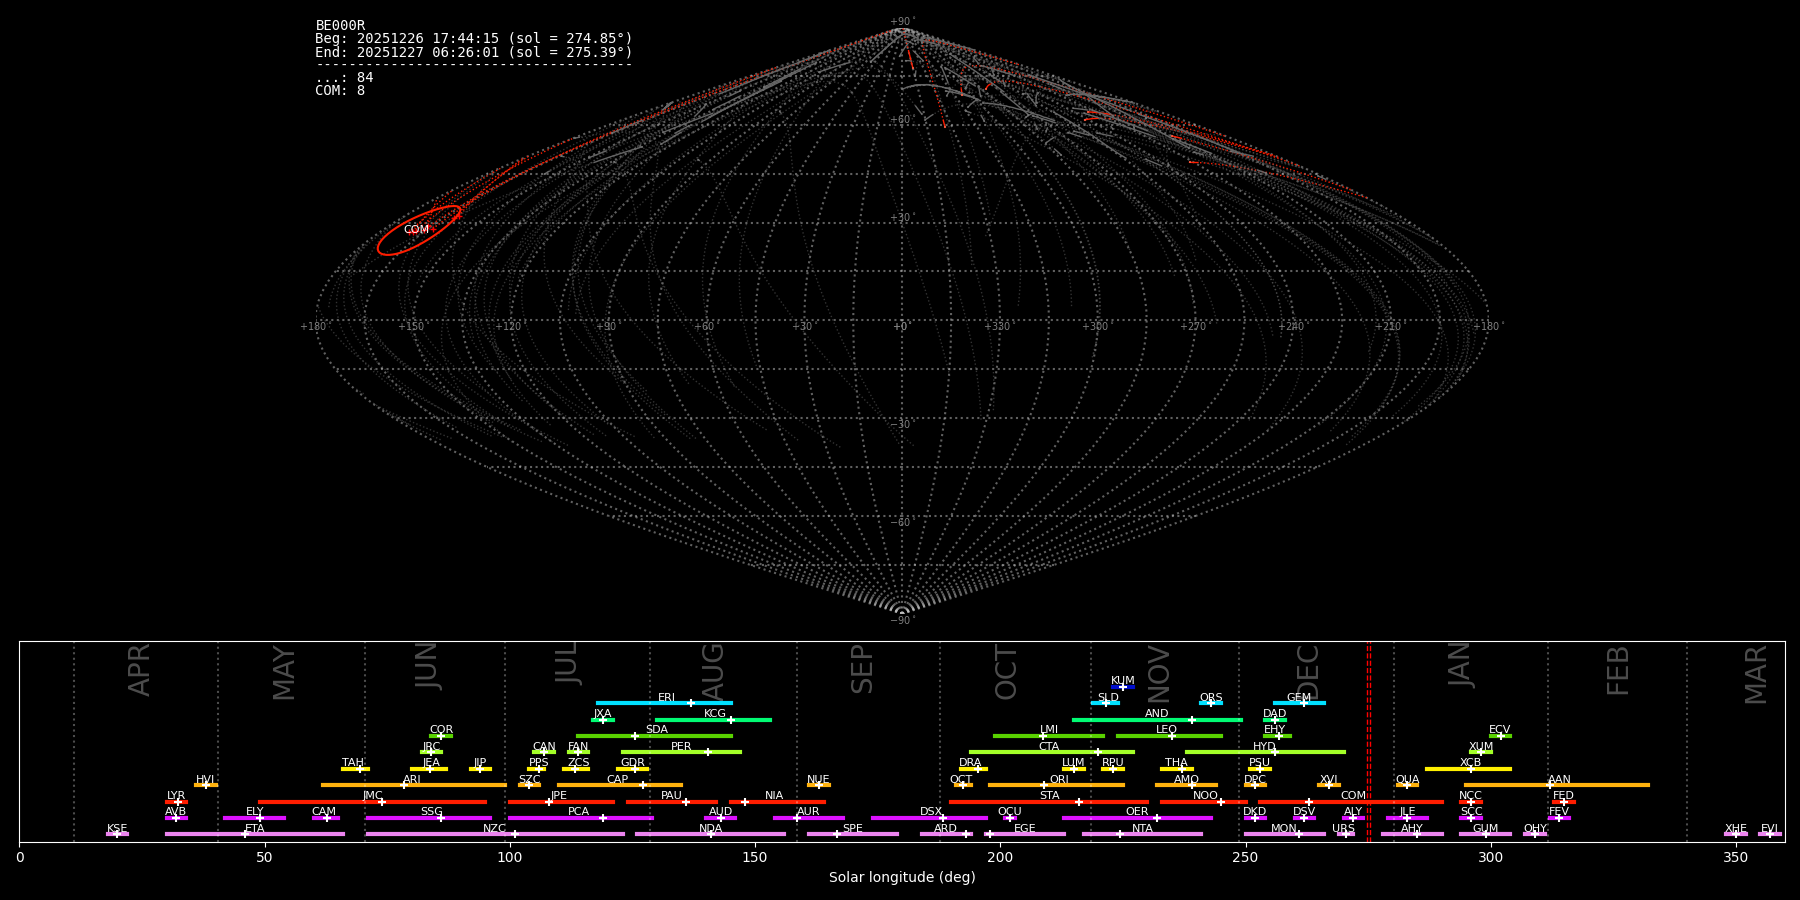
Task: Click the CAP orange shower bar
Action: tap(620, 785)
